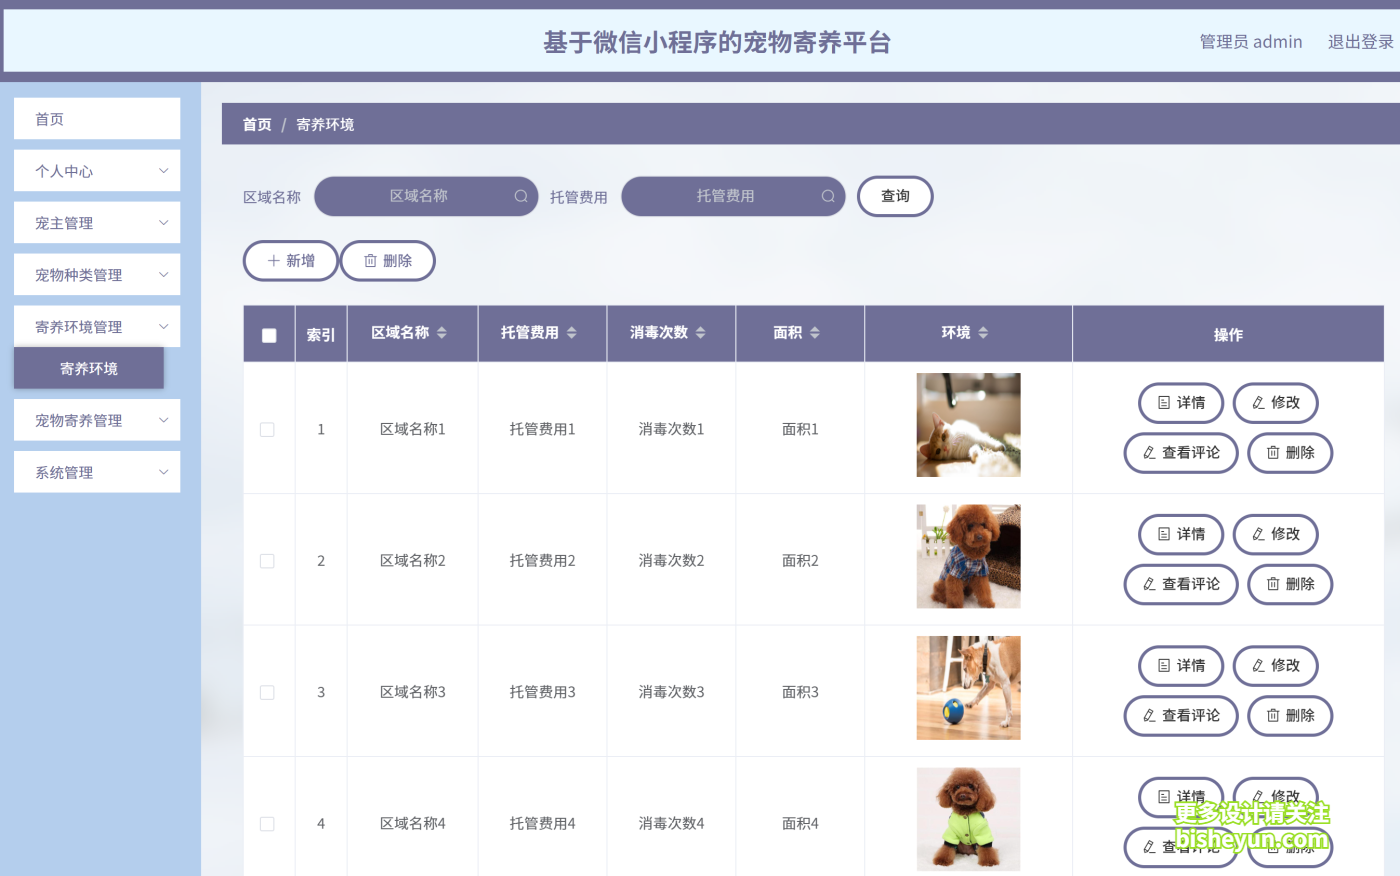Click the 退出登录 link to log out
This screenshot has height=876, width=1400.
(x=1362, y=41)
